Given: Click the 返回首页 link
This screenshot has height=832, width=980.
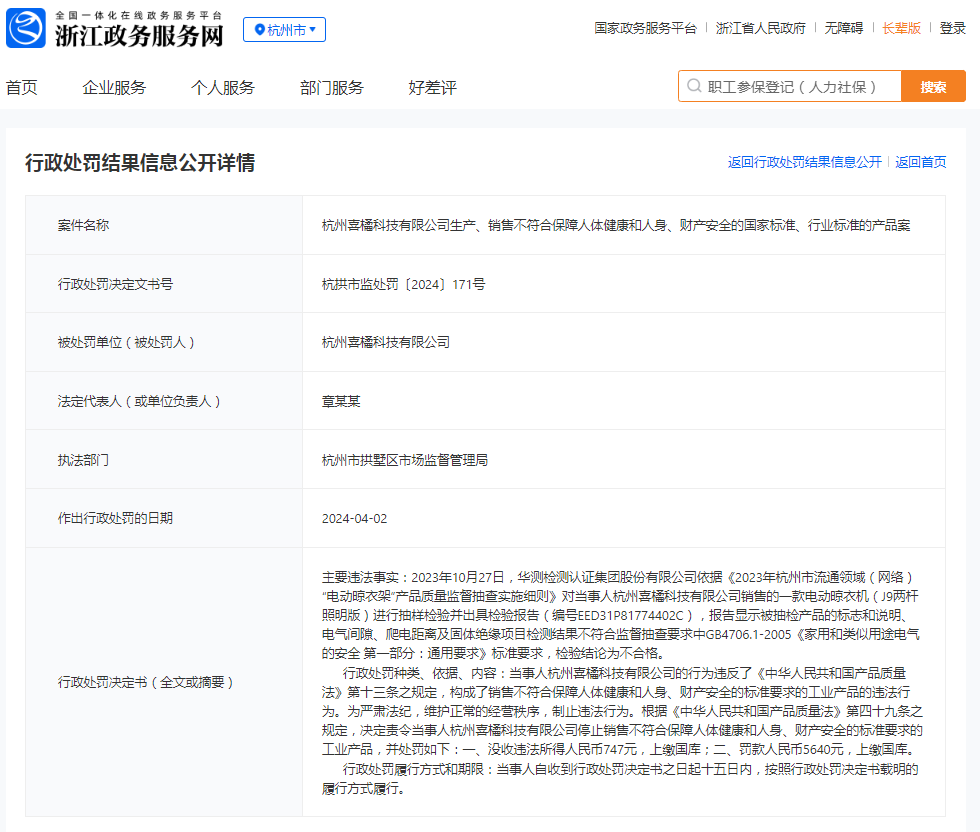Looking at the screenshot, I should click(921, 163).
